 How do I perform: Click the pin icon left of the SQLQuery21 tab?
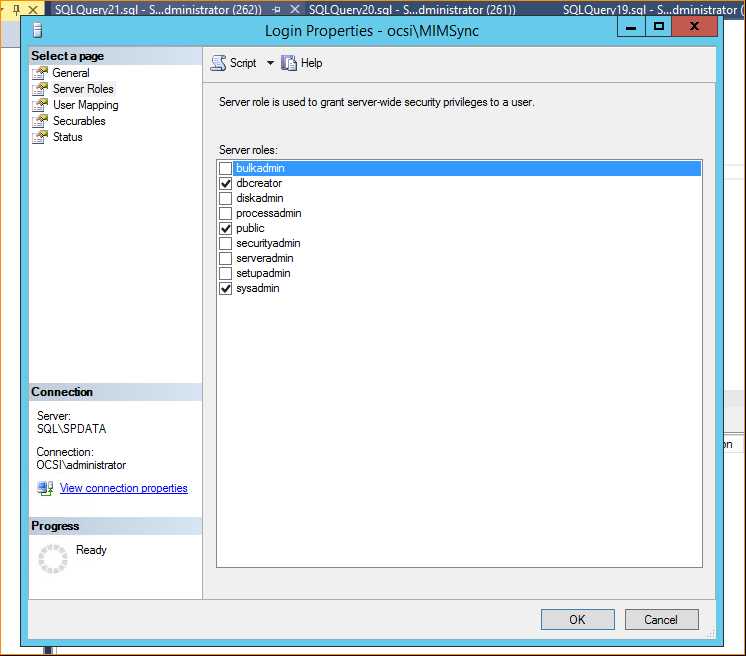click(x=17, y=9)
